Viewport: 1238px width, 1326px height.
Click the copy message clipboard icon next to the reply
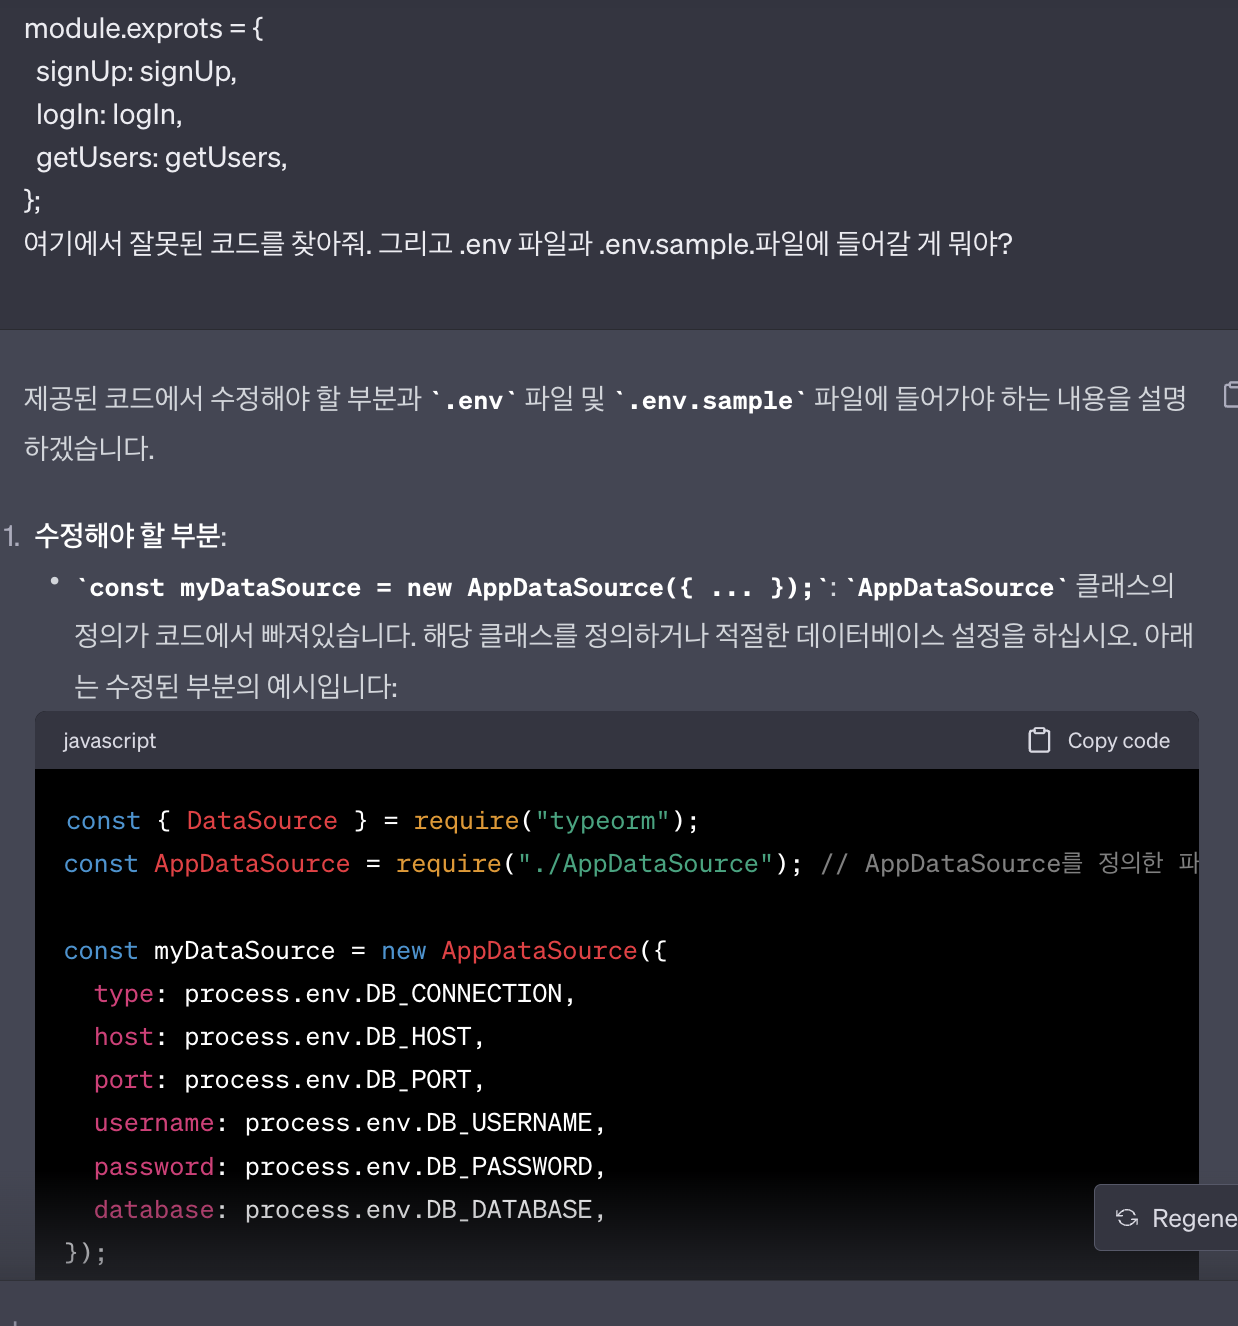(1231, 394)
